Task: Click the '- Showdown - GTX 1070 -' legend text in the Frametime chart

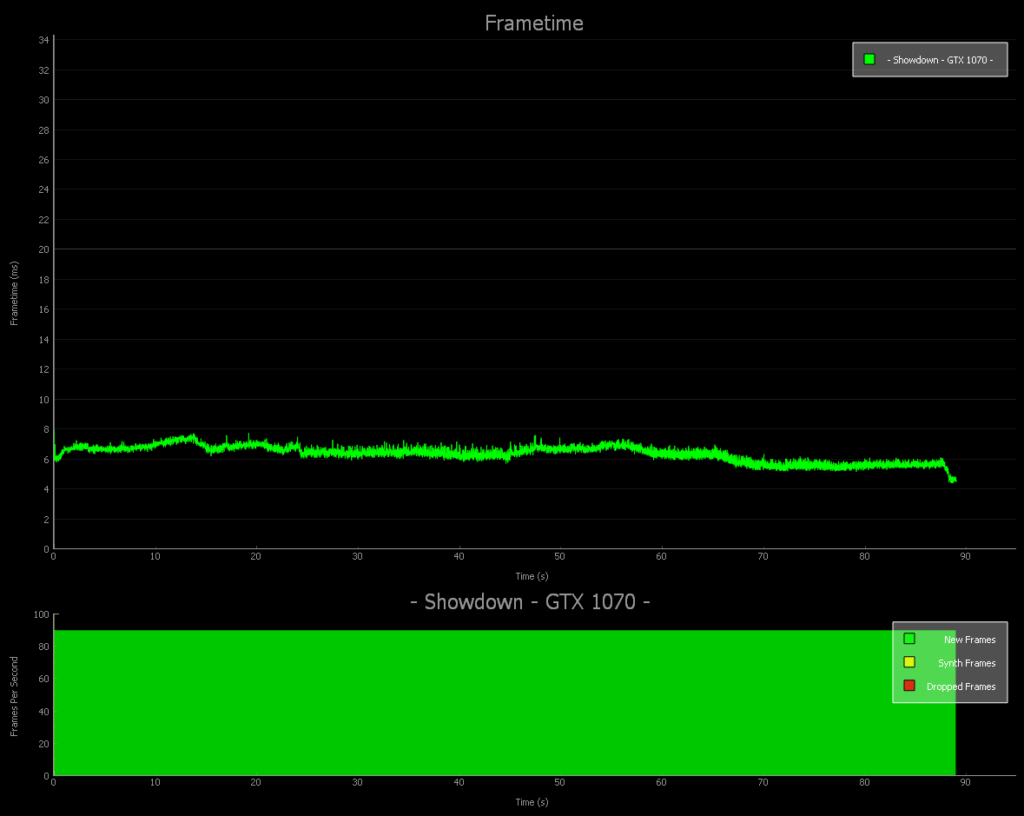Action: [x=940, y=60]
